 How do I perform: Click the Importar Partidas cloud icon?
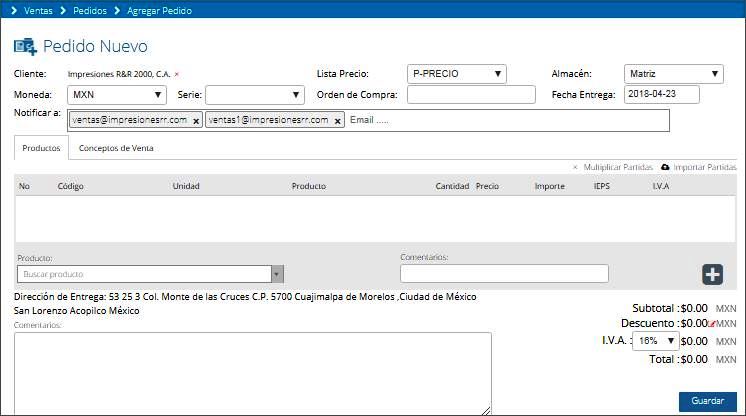[665, 167]
